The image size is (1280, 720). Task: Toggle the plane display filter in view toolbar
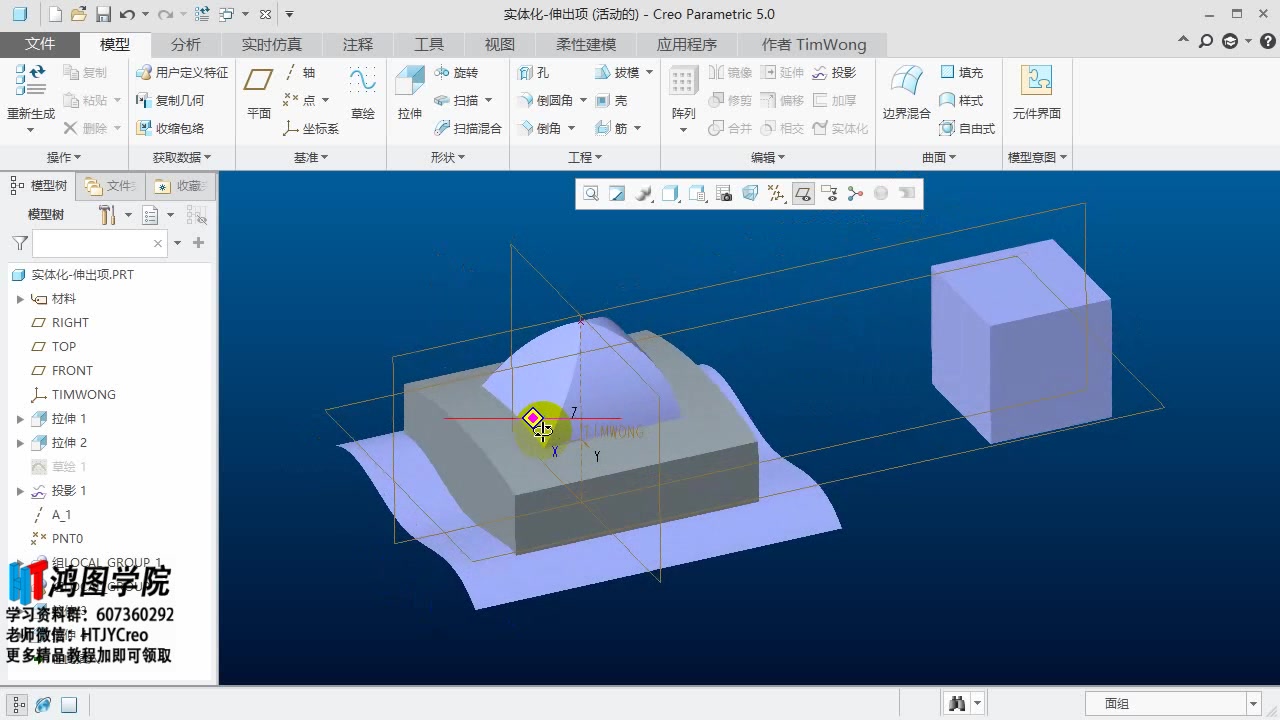[802, 194]
